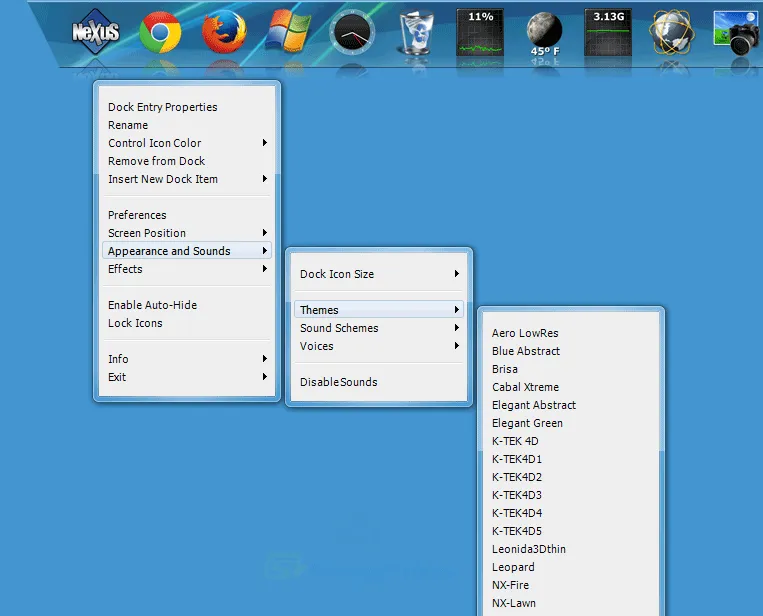Viewport: 763px width, 616px height.
Task: Apply the Cabal Xtreme theme
Action: [571, 387]
